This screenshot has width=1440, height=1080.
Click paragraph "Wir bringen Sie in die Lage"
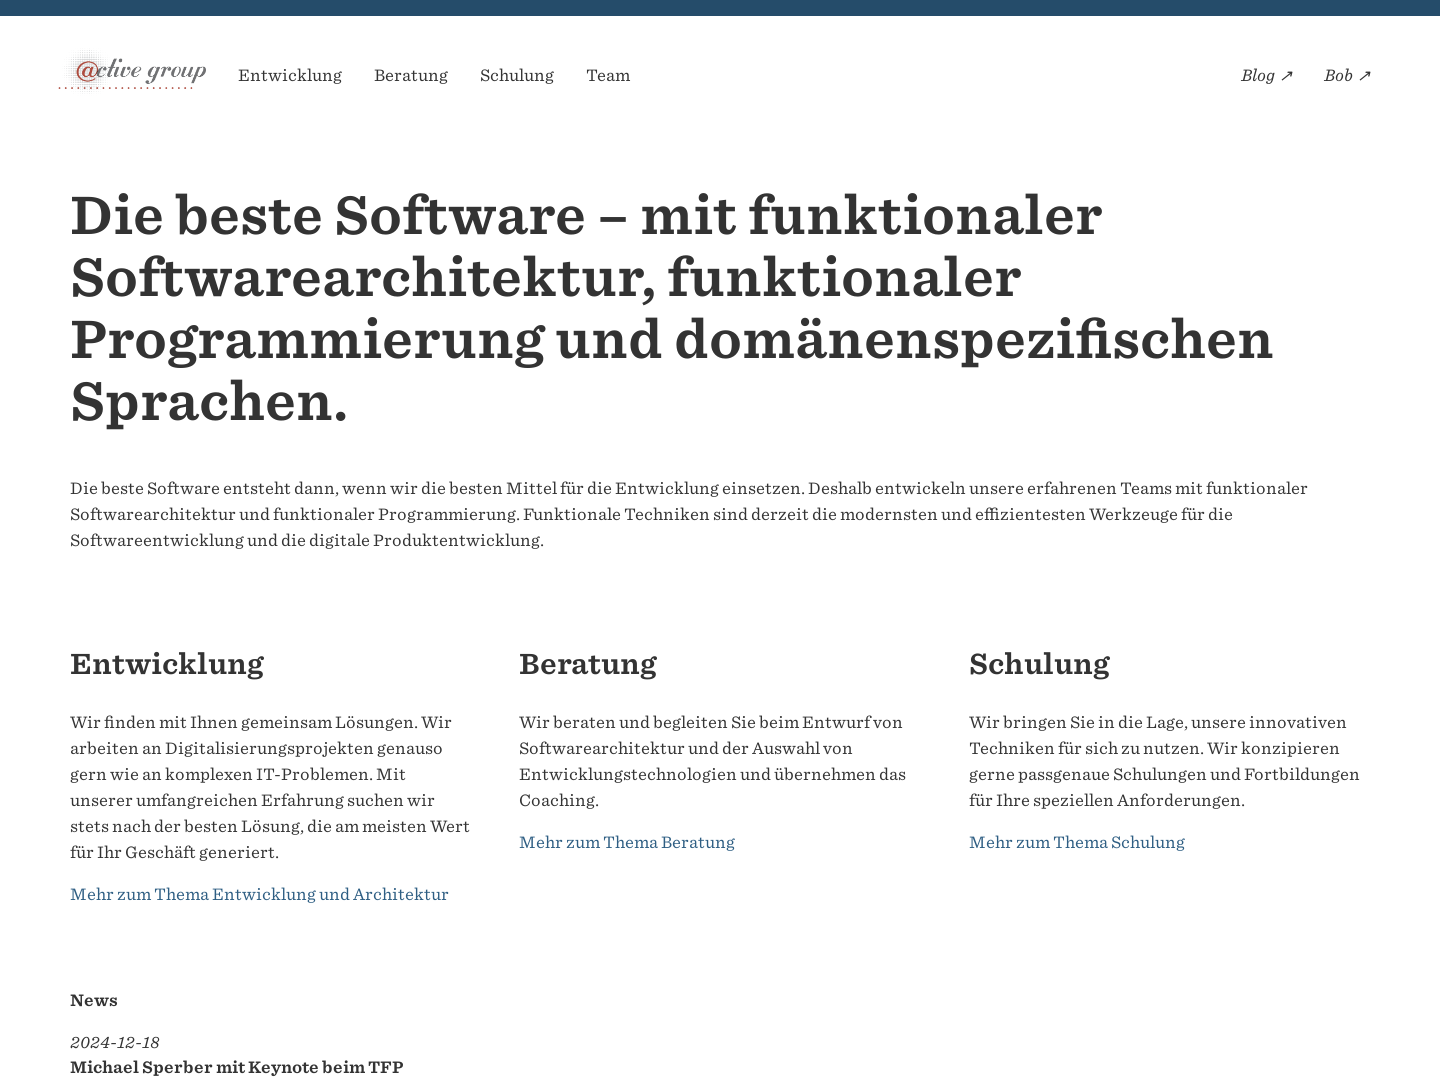point(1164,761)
